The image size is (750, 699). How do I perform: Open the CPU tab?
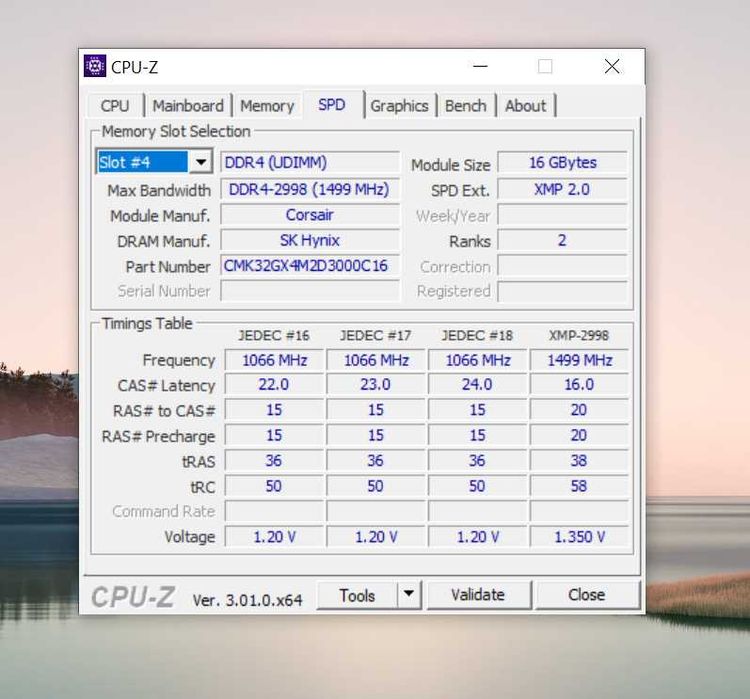click(115, 106)
